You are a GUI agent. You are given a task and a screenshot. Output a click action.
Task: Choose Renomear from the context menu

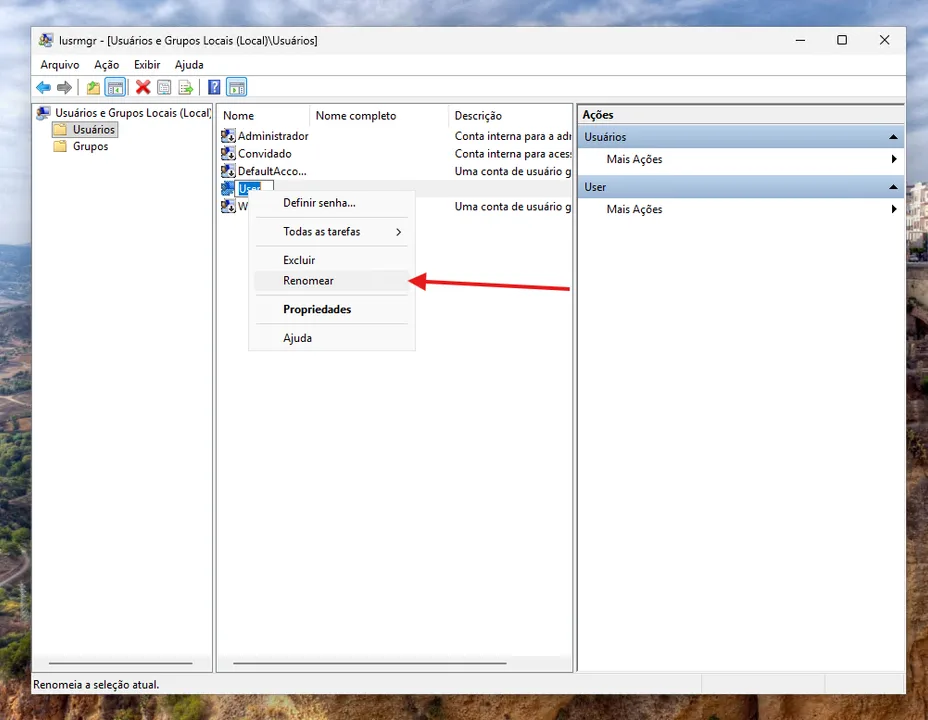331,281
